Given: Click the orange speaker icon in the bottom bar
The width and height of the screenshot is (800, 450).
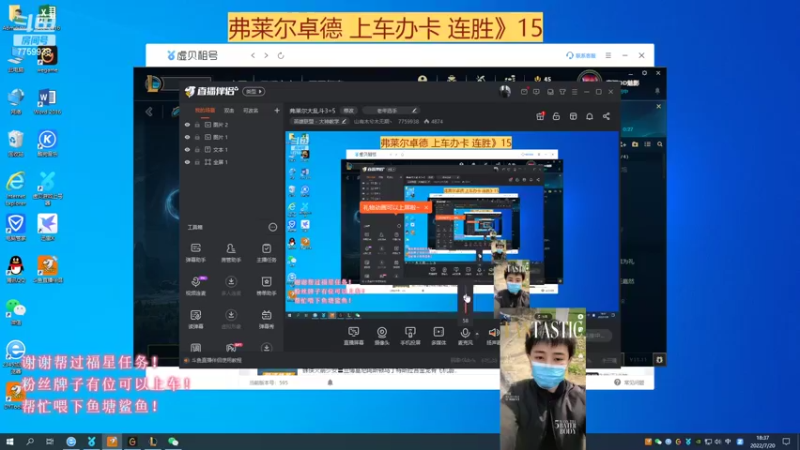Looking at the screenshot, I should pos(493,333).
